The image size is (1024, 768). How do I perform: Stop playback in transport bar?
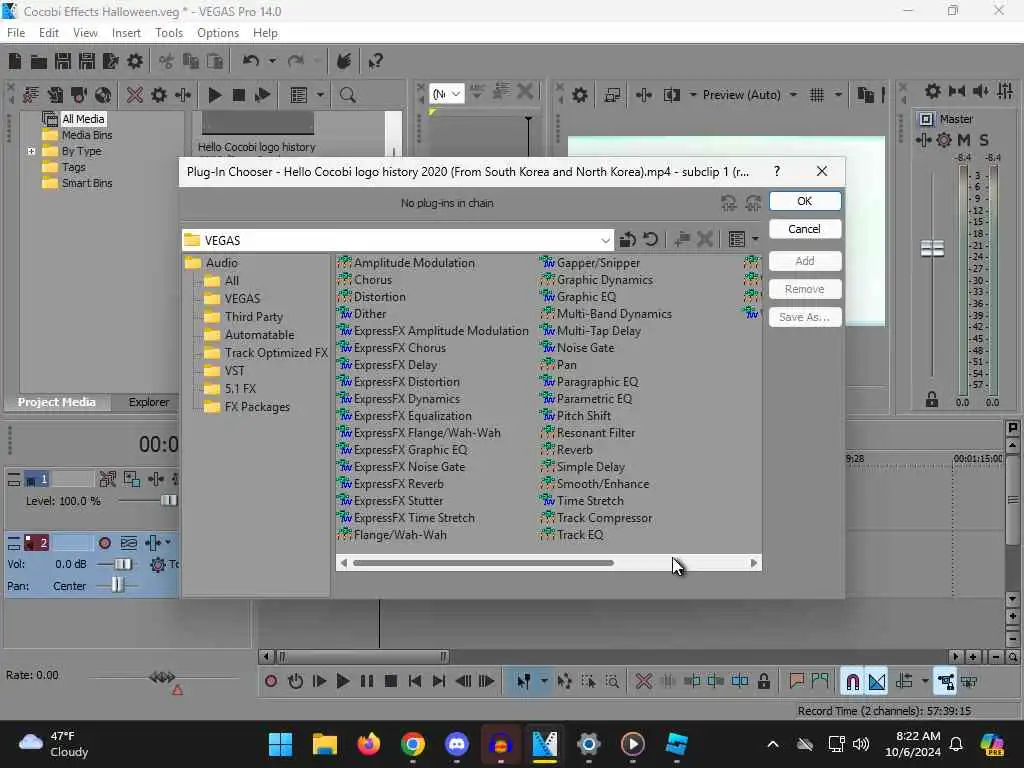pos(391,681)
